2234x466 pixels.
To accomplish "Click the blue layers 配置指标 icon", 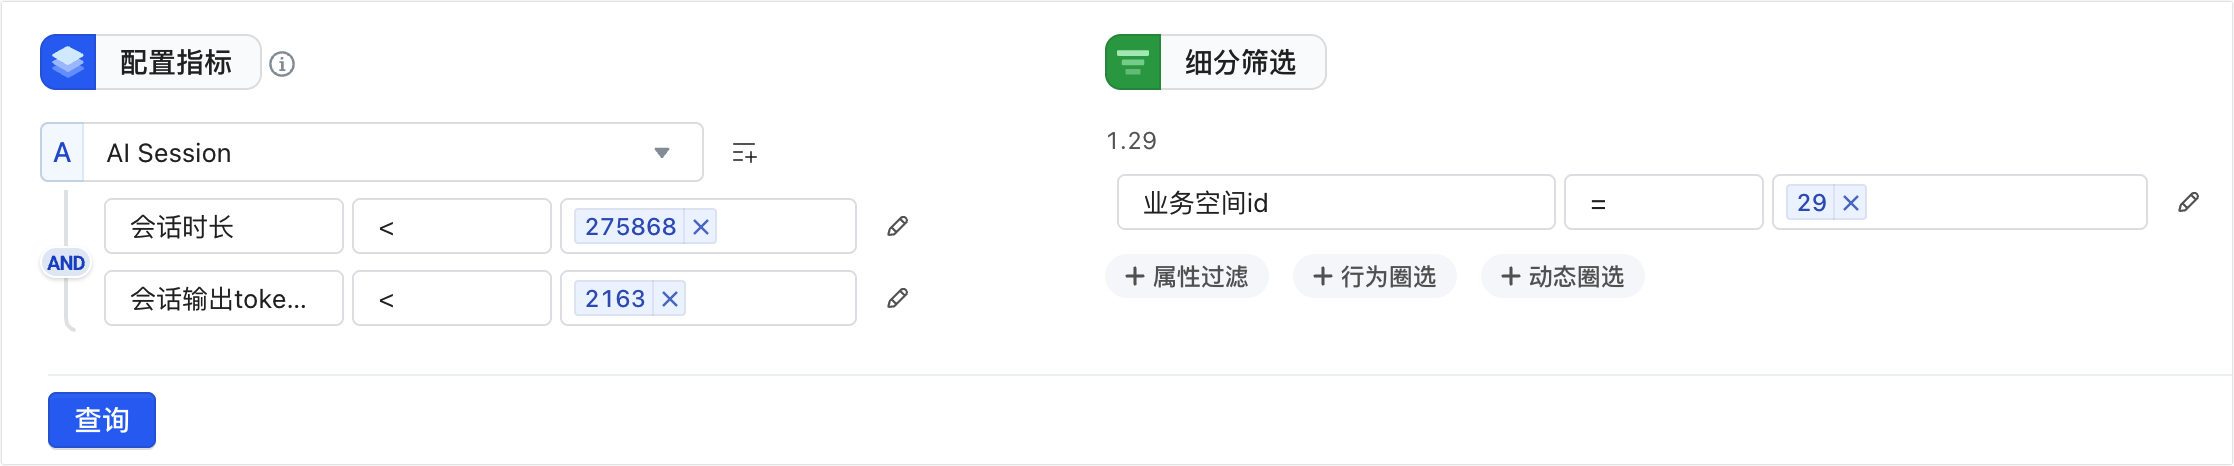I will pos(68,62).
